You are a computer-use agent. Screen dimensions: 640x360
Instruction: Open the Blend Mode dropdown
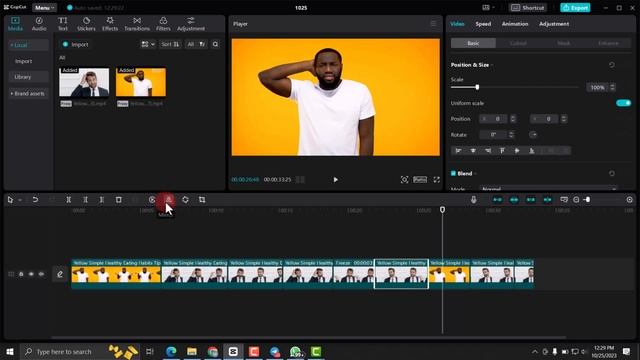[x=548, y=189]
